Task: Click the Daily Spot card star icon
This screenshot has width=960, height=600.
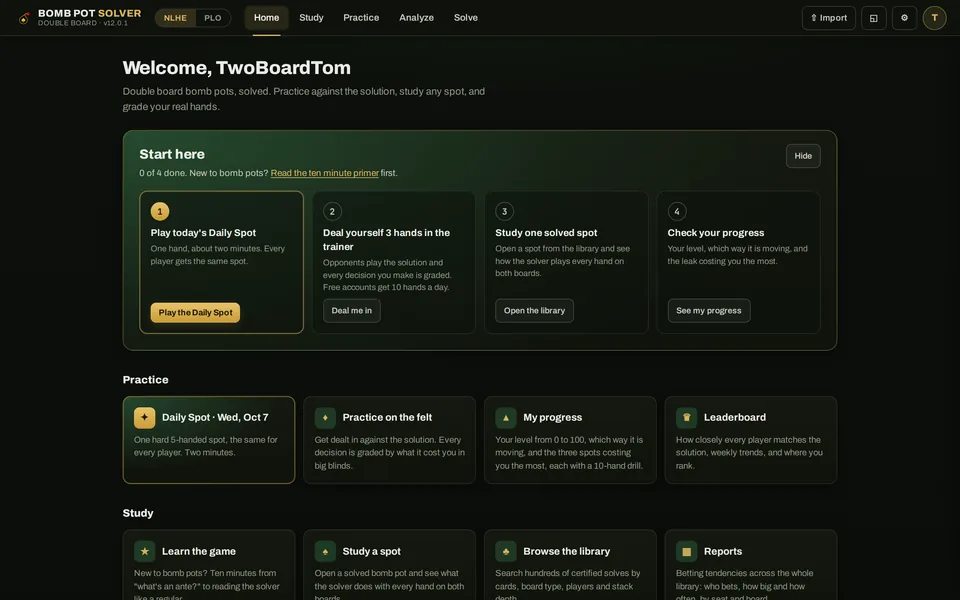Action: [144, 418]
